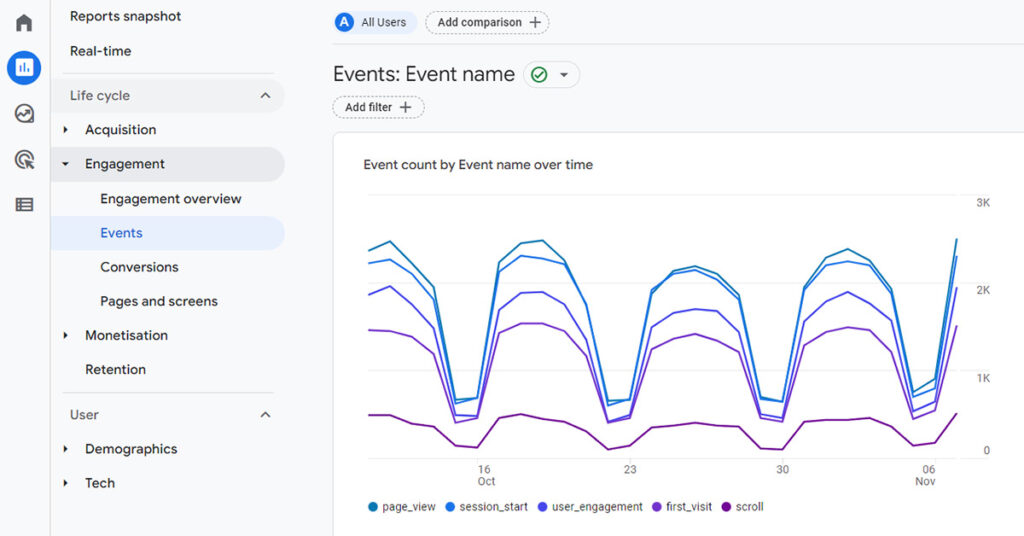Image resolution: width=1024 pixels, height=536 pixels.
Task: Toggle the session_start legend series
Action: click(486, 507)
